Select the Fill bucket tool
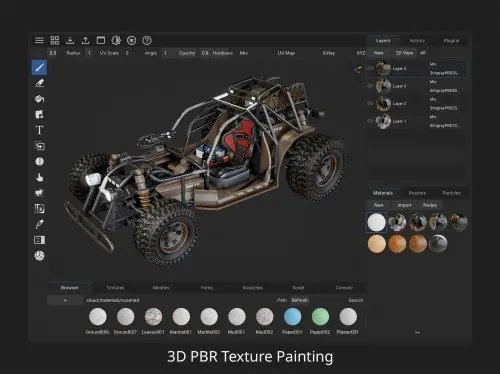The height and width of the screenshot is (374, 500). (x=39, y=99)
